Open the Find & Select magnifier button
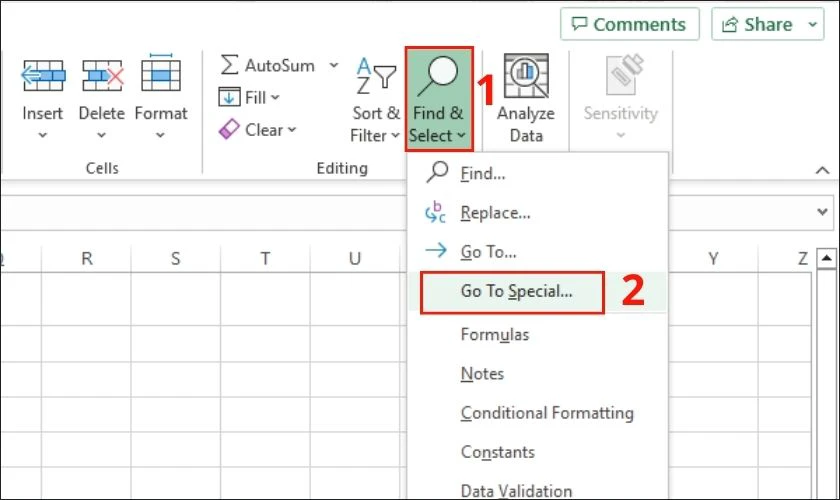 click(x=439, y=99)
